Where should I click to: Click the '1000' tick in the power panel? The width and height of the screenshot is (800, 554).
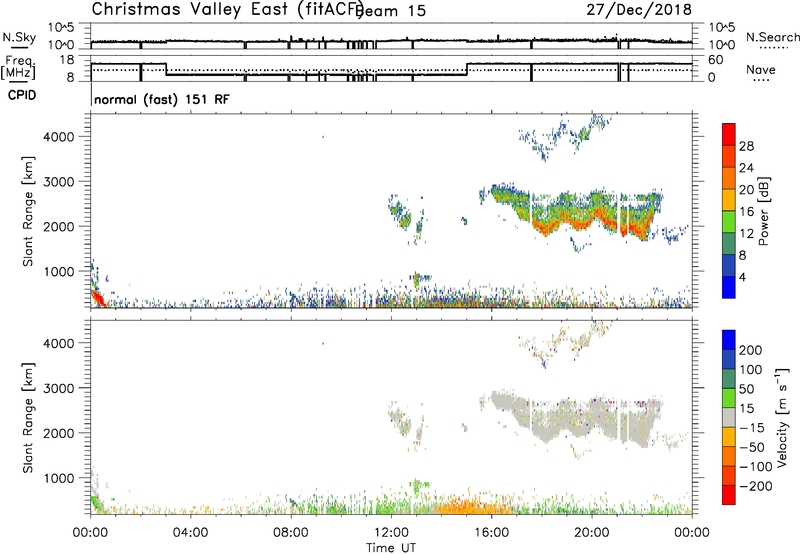point(58,272)
